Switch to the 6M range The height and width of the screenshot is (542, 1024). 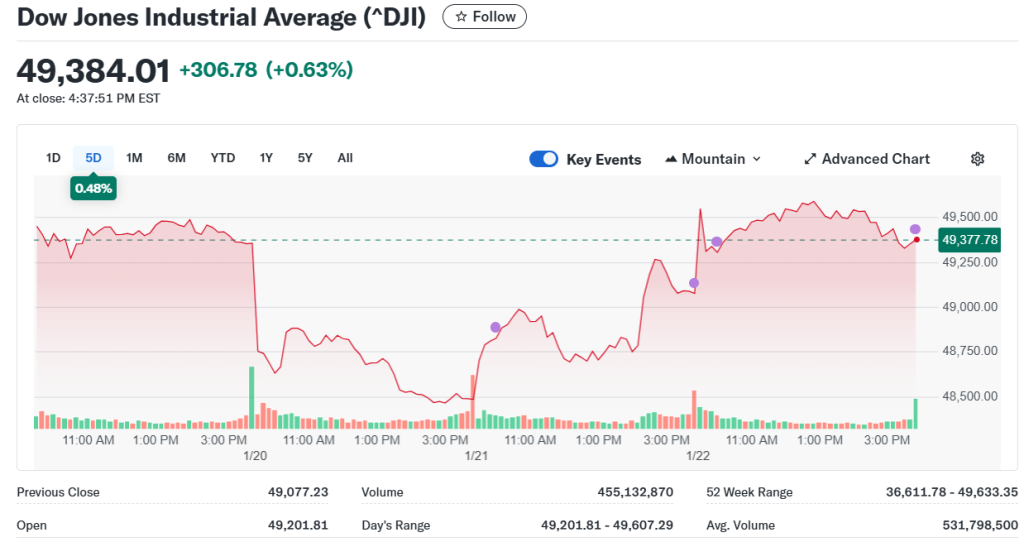pyautogui.click(x=176, y=158)
